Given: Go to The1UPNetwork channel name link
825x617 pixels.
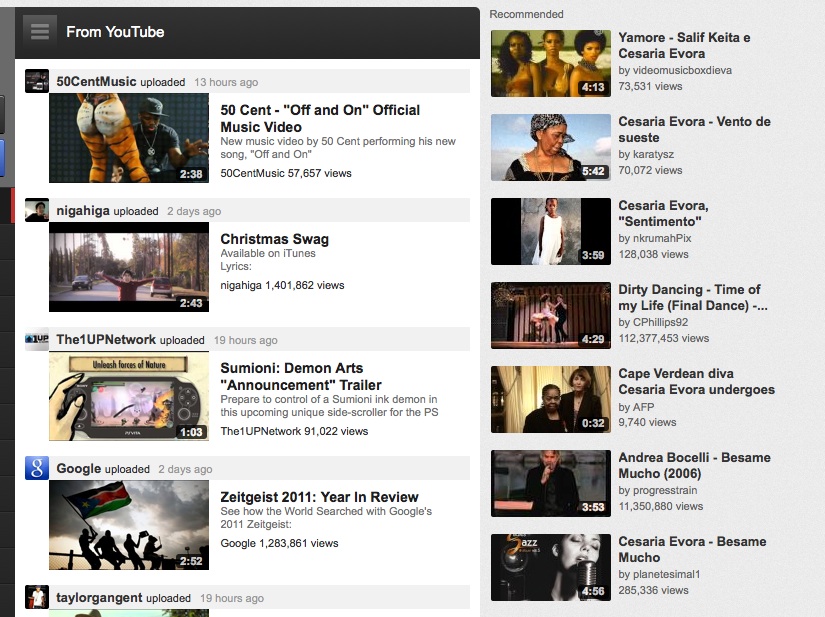Looking at the screenshot, I should (x=106, y=340).
